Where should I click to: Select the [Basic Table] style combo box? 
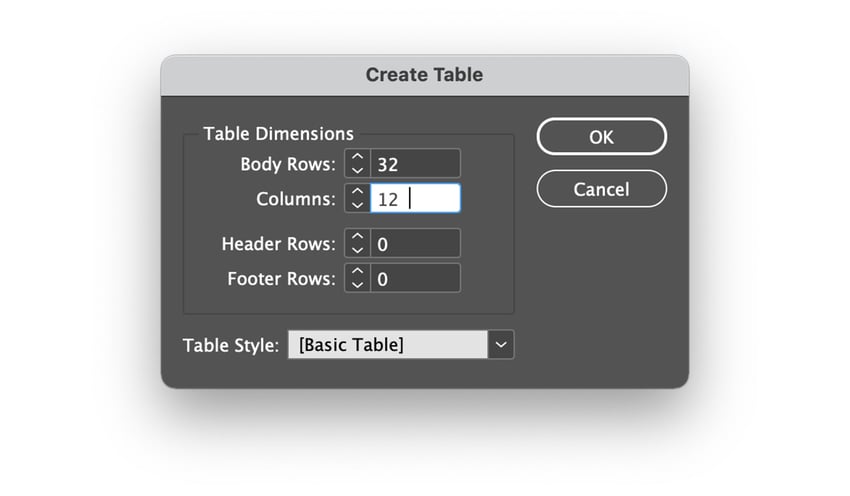(x=387, y=345)
